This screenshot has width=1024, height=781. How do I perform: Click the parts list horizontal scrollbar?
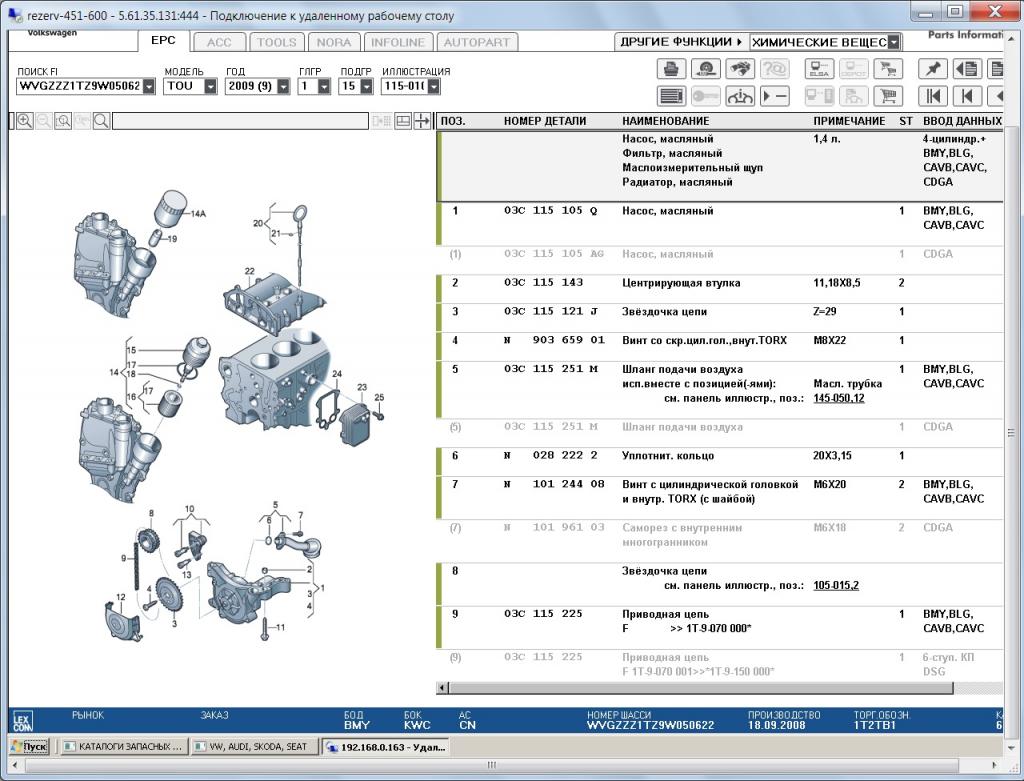tap(701, 688)
